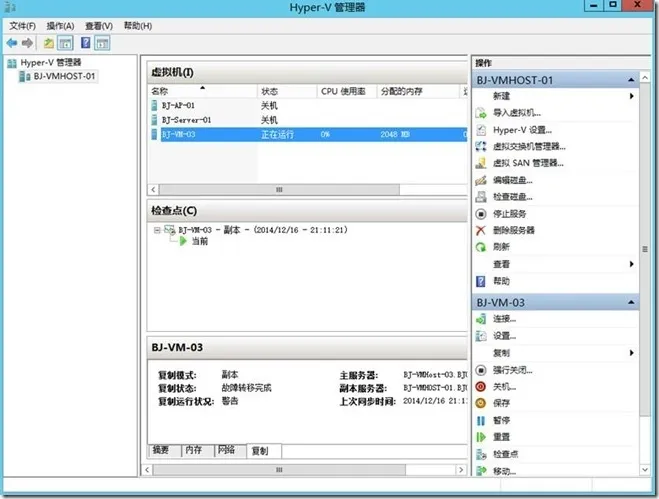Open the 查看(V) menu
Viewport: 659px width, 499px height.
pos(99,26)
